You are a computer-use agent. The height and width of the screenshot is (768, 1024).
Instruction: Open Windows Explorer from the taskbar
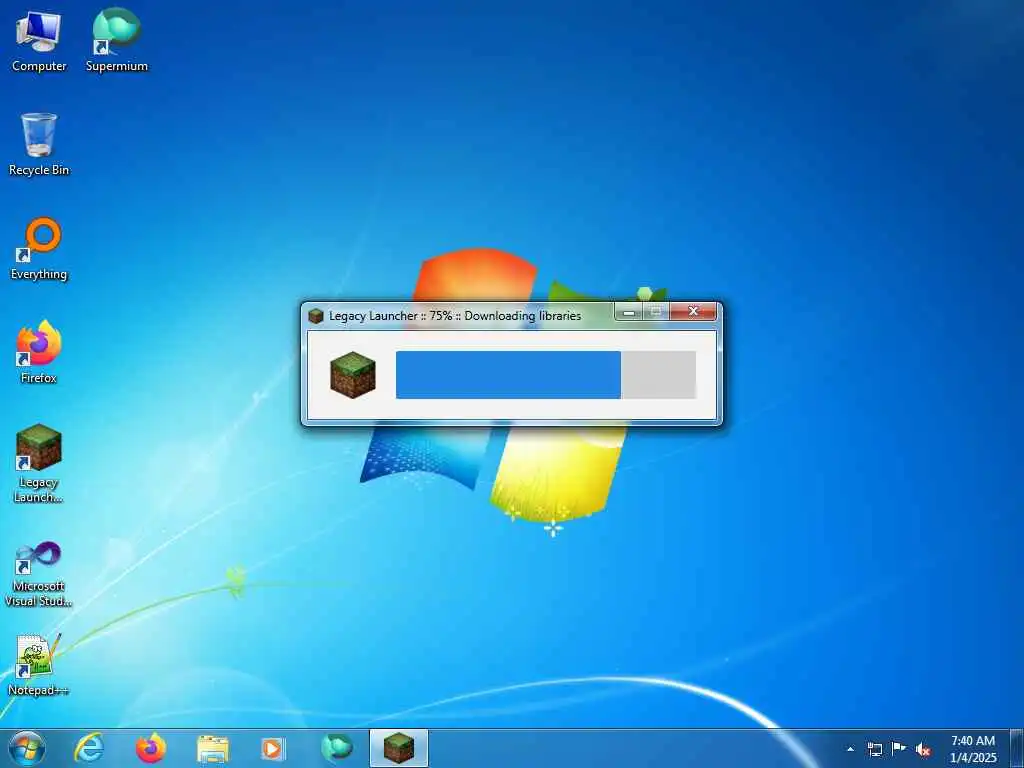point(212,749)
